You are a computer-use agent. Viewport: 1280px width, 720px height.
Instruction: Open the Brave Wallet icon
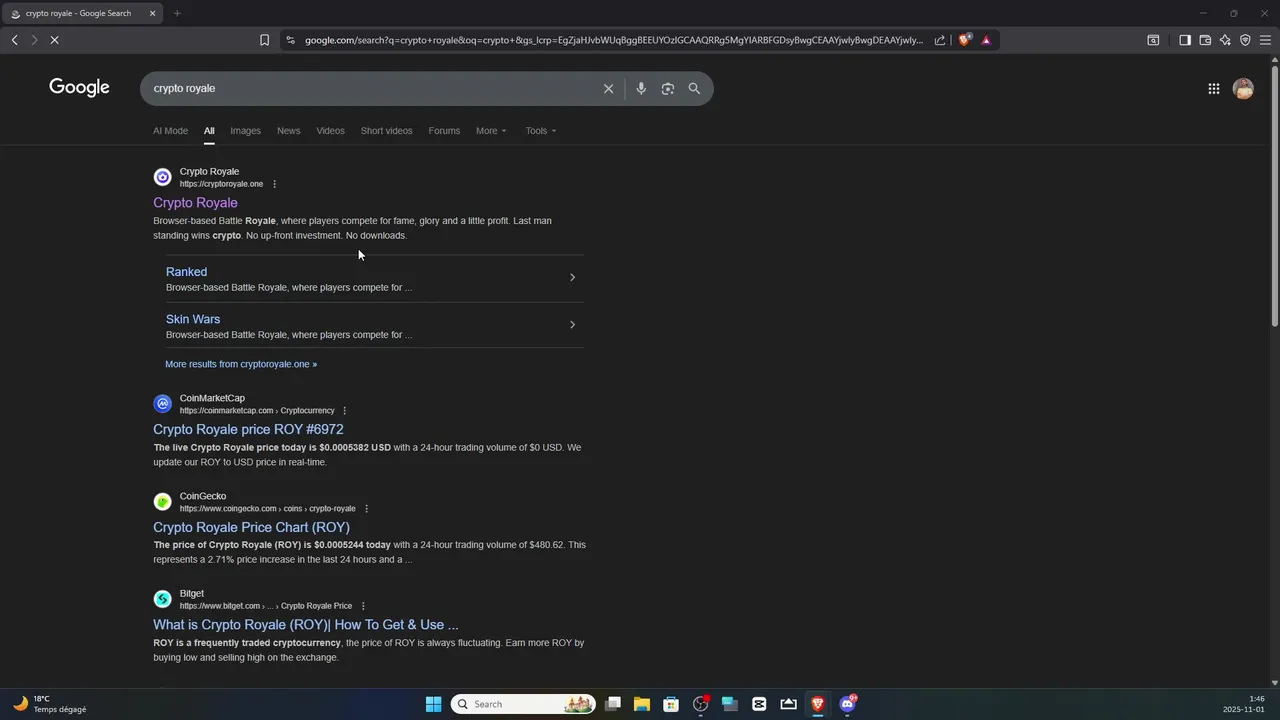pos(1205,40)
